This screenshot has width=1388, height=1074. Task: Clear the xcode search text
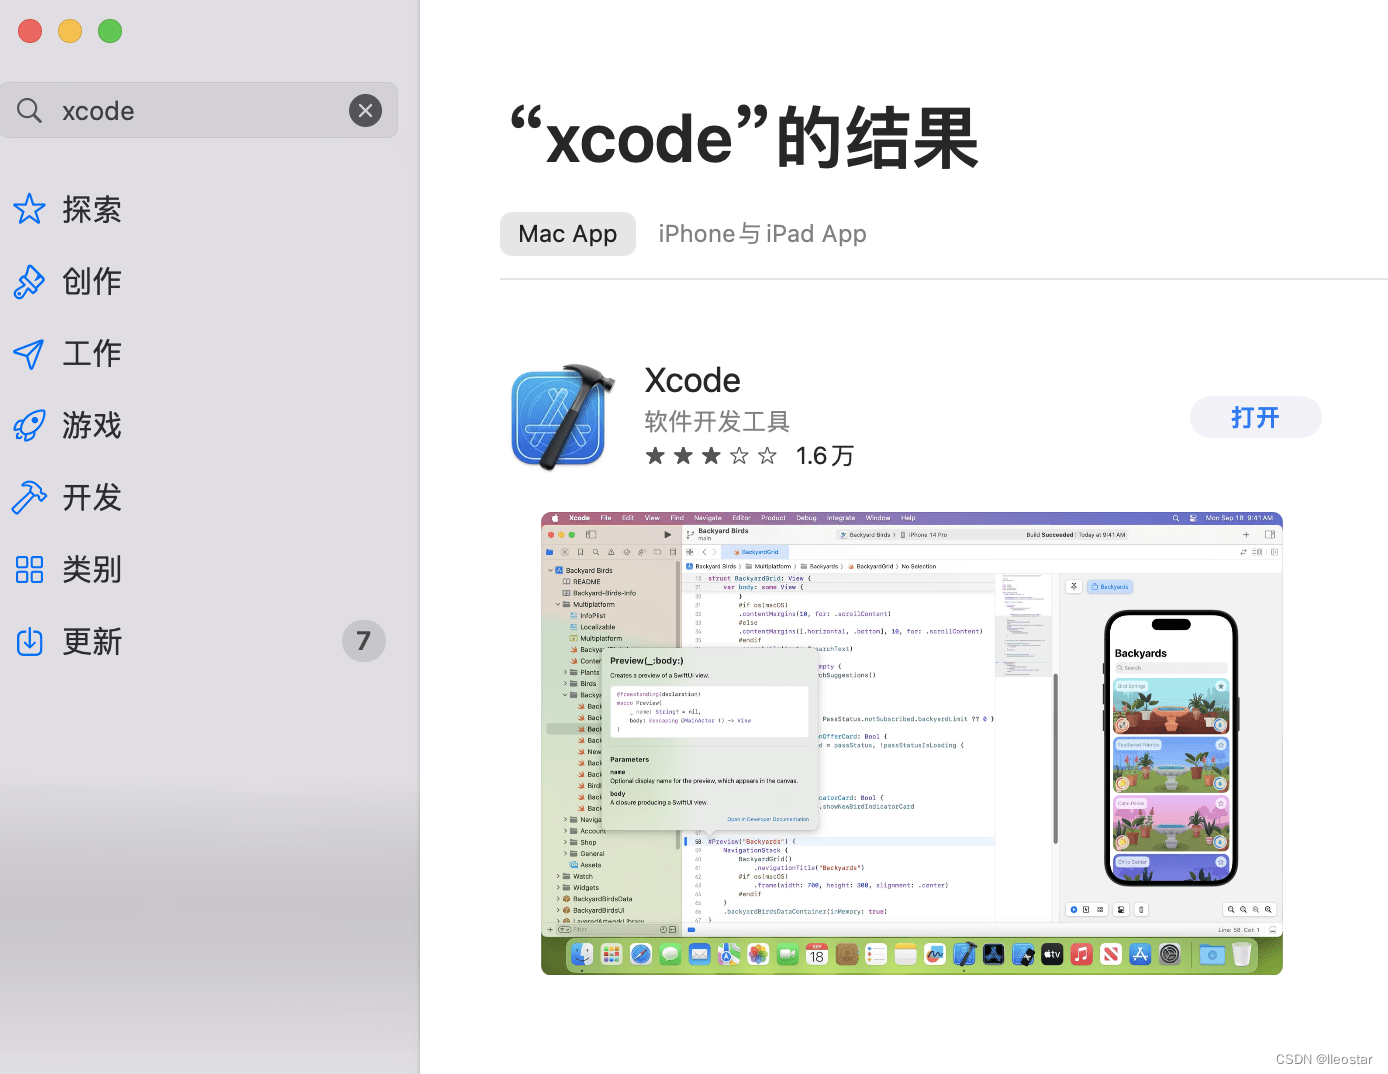coord(365,110)
